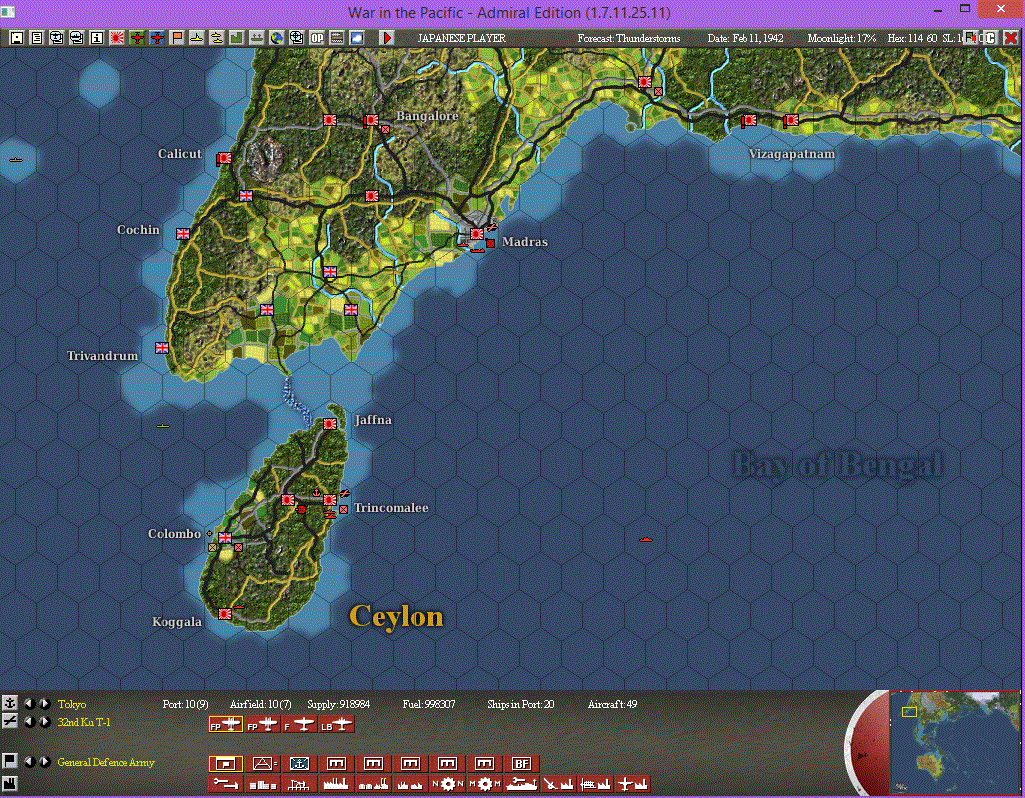Click the red X exit icon in toolbar
Screen dimensions: 1025x798
(x=1010, y=38)
